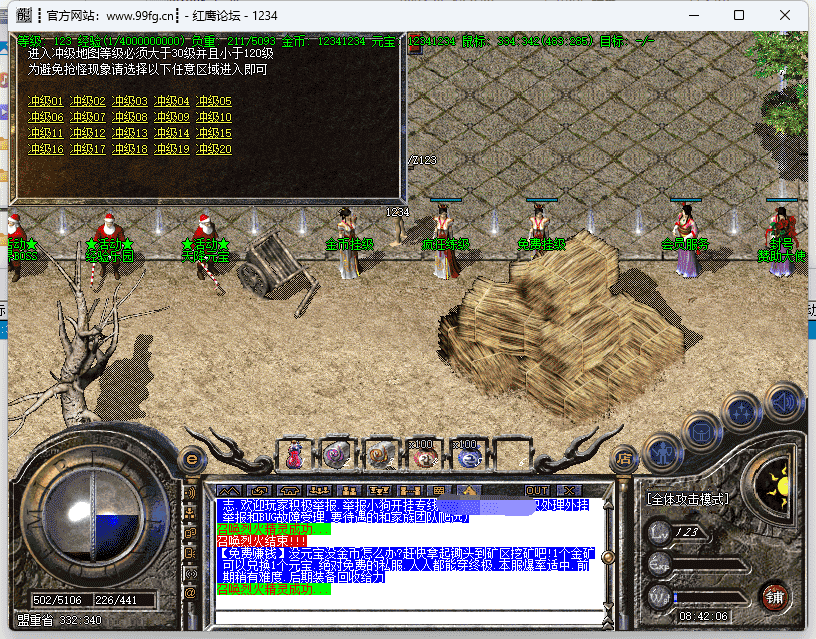Enter the 冲级10 leveling zone link

pos(214,117)
